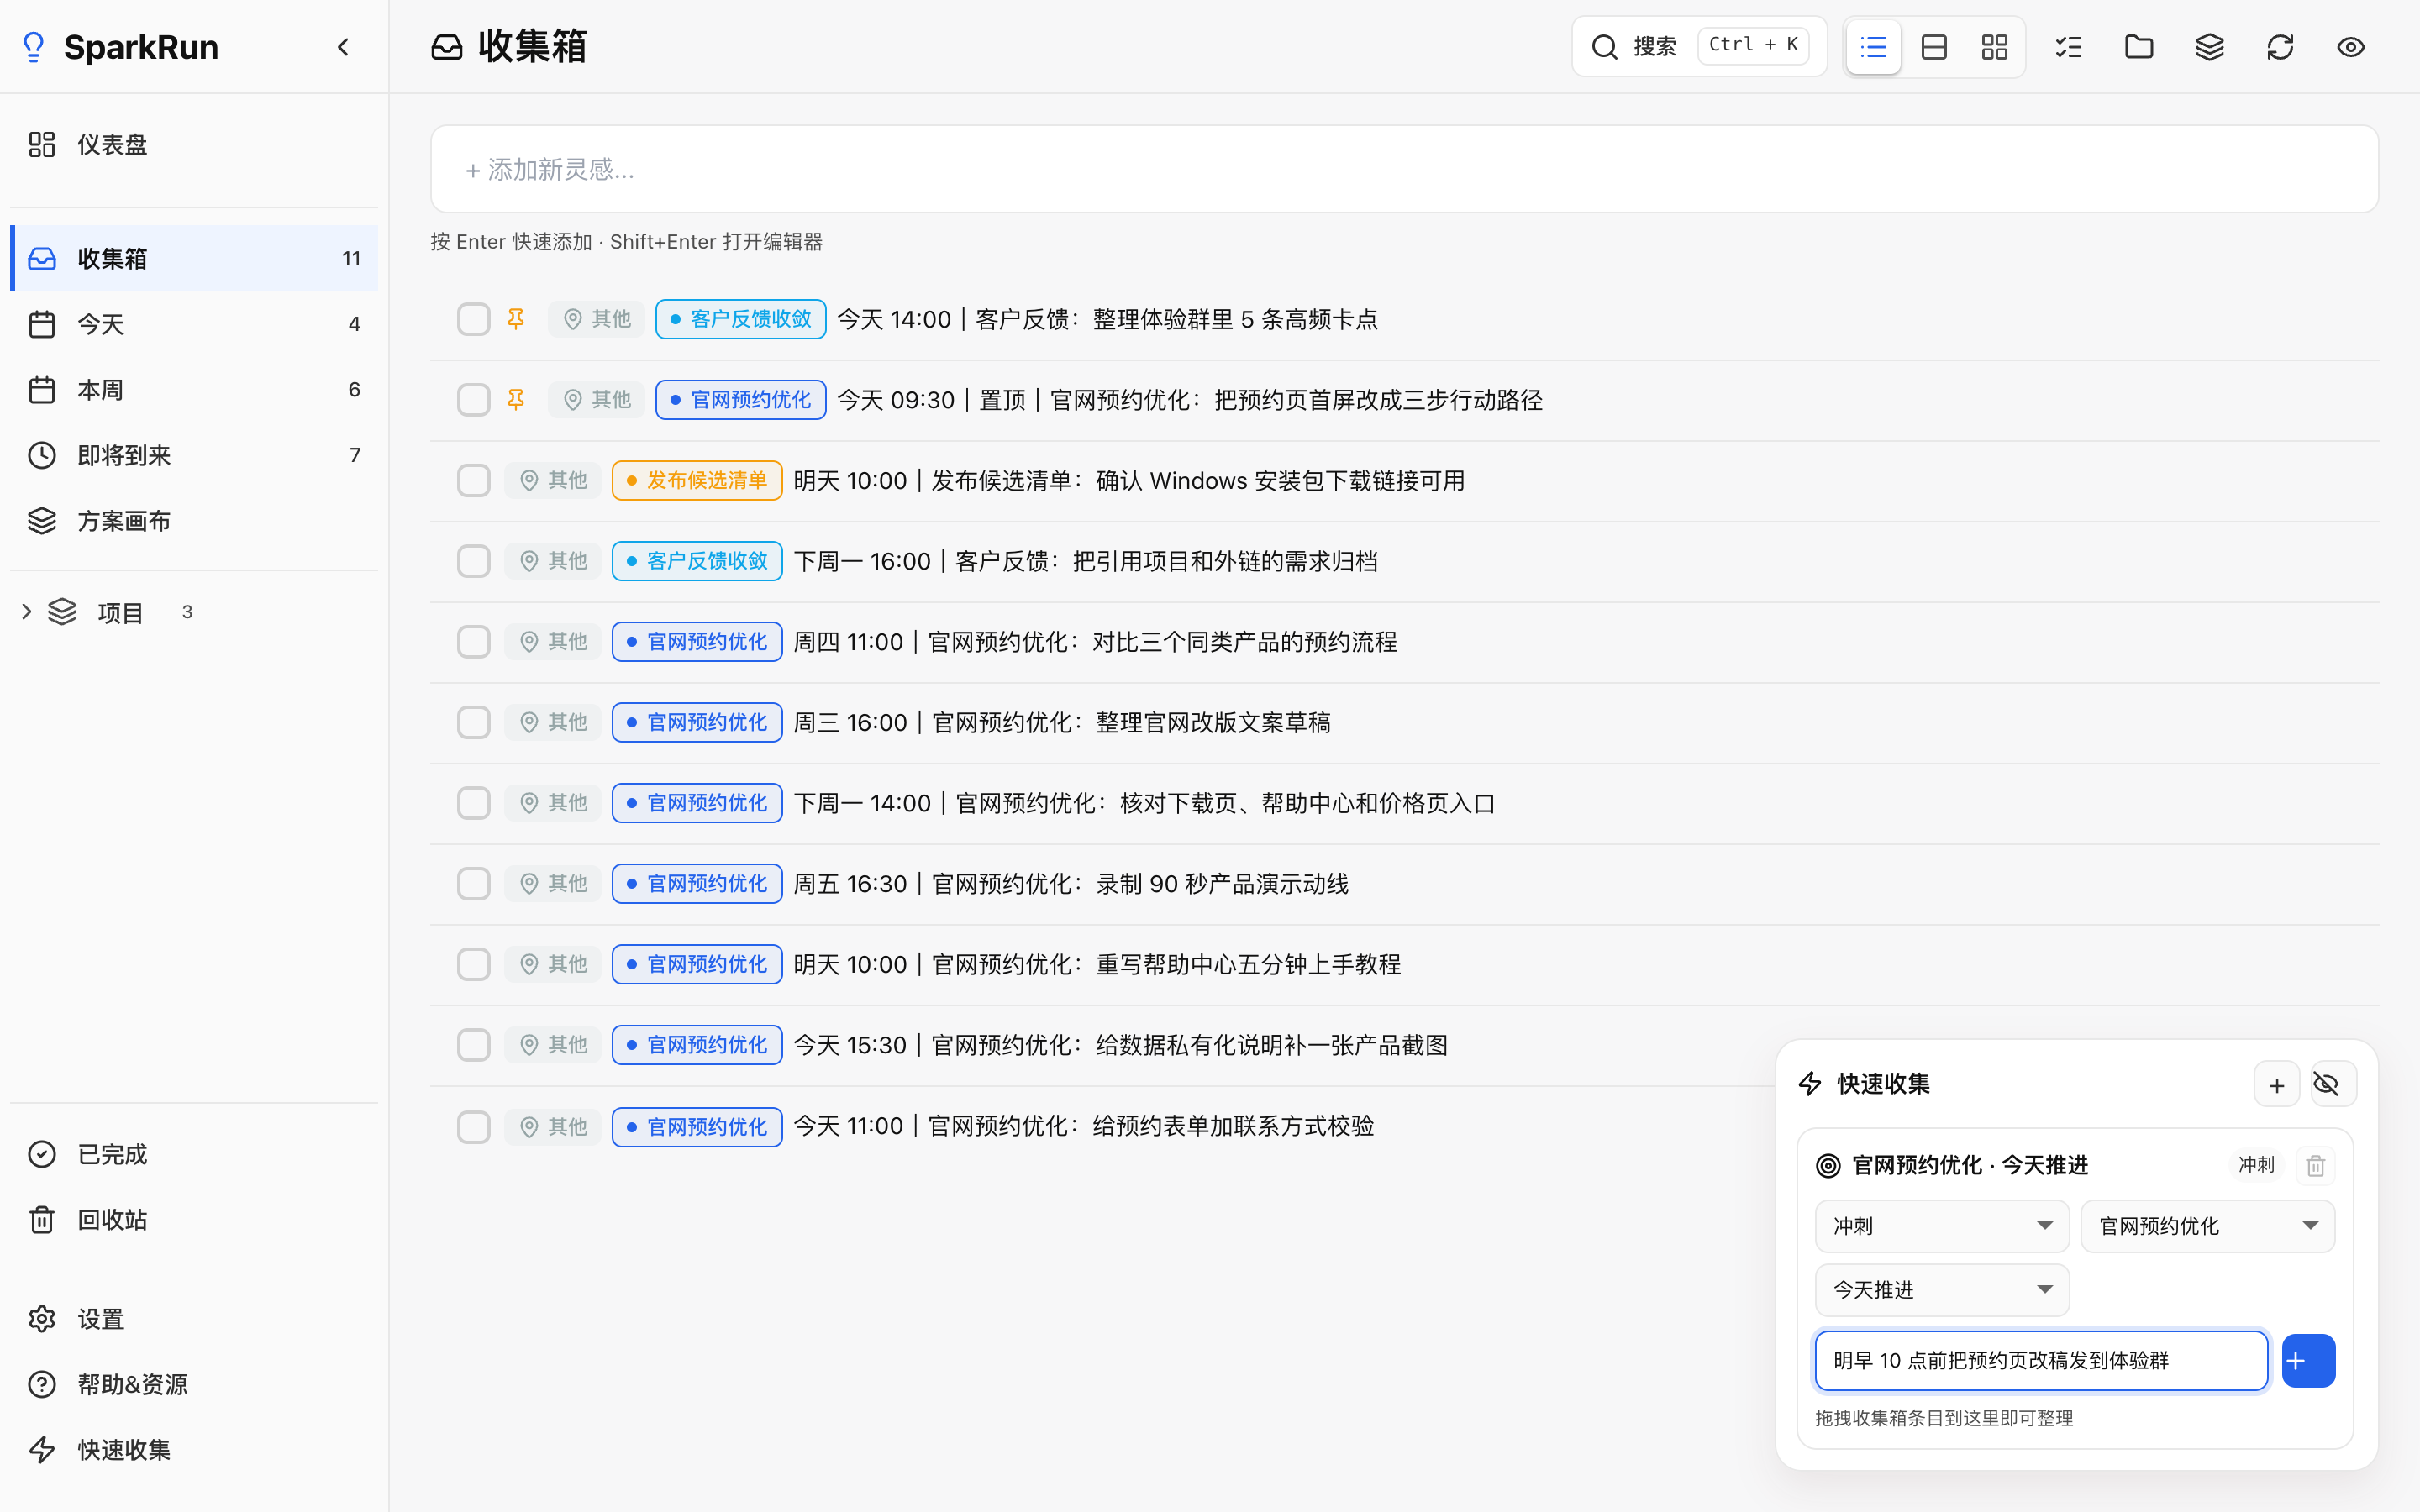Click the layers stack icon in the toolbar
Screen dimensions: 2420x1512
pyautogui.click(x=2210, y=47)
